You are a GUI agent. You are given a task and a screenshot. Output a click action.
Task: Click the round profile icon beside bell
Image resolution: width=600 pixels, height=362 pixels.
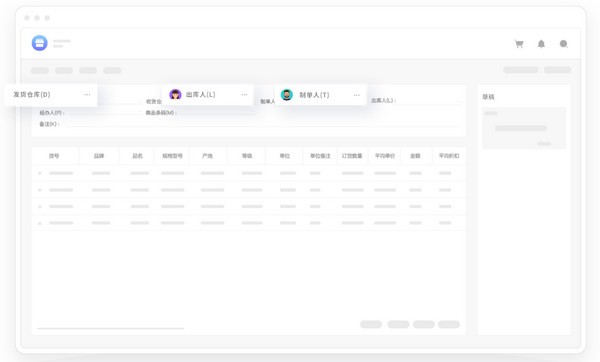pos(564,44)
